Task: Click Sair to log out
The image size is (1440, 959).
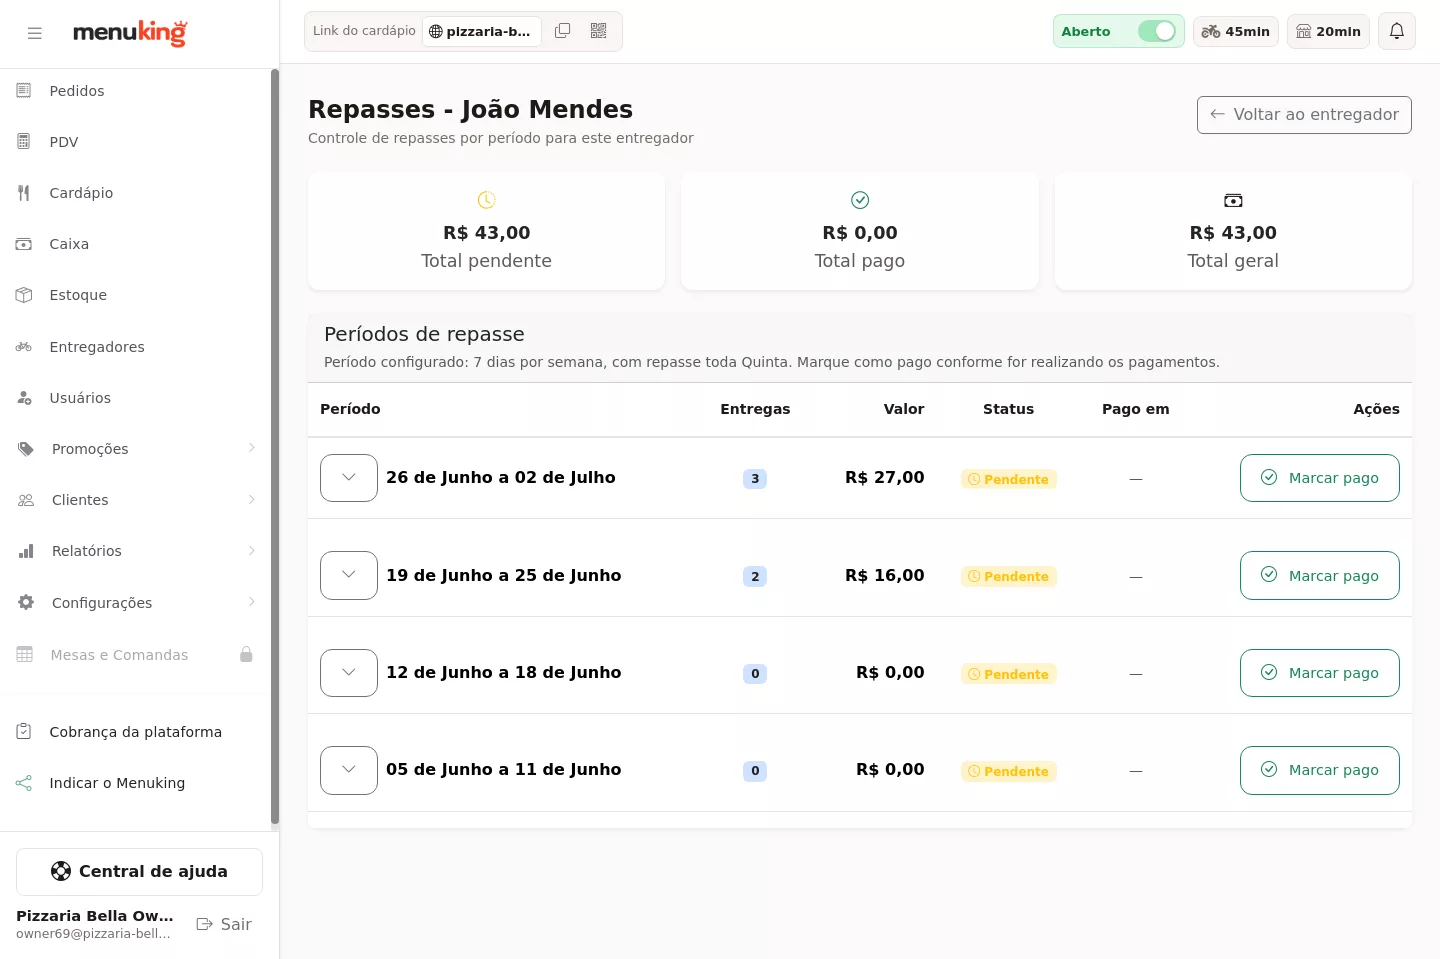Action: click(x=224, y=924)
